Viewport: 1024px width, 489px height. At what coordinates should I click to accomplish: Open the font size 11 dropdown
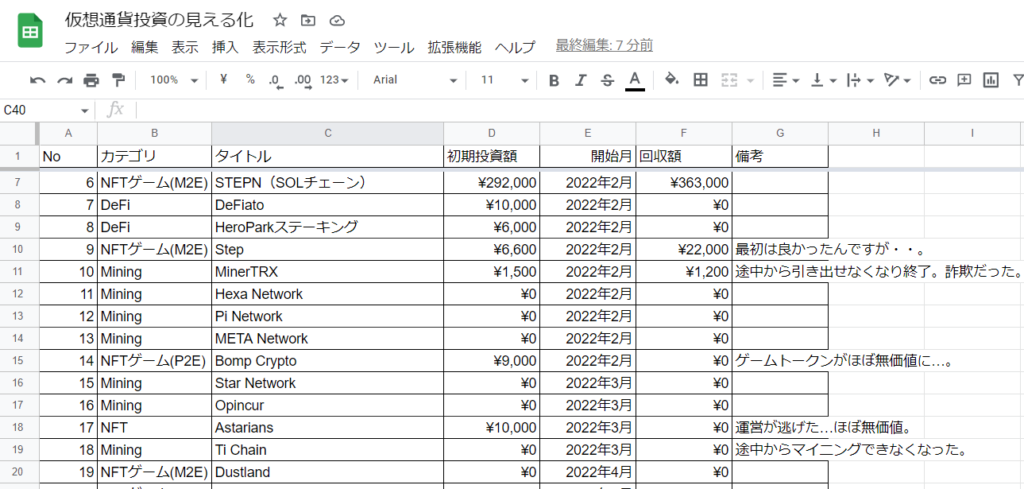point(504,80)
